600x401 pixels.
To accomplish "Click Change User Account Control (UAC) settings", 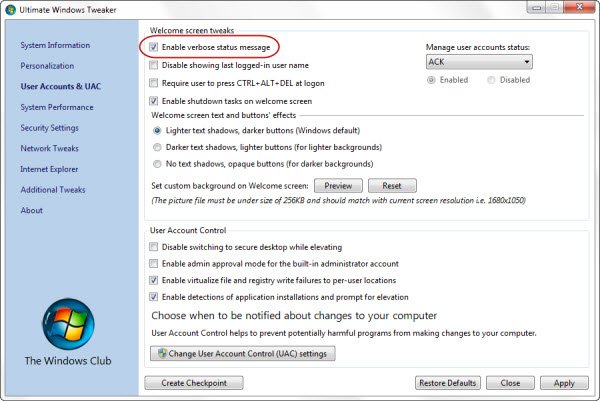I will [x=243, y=354].
